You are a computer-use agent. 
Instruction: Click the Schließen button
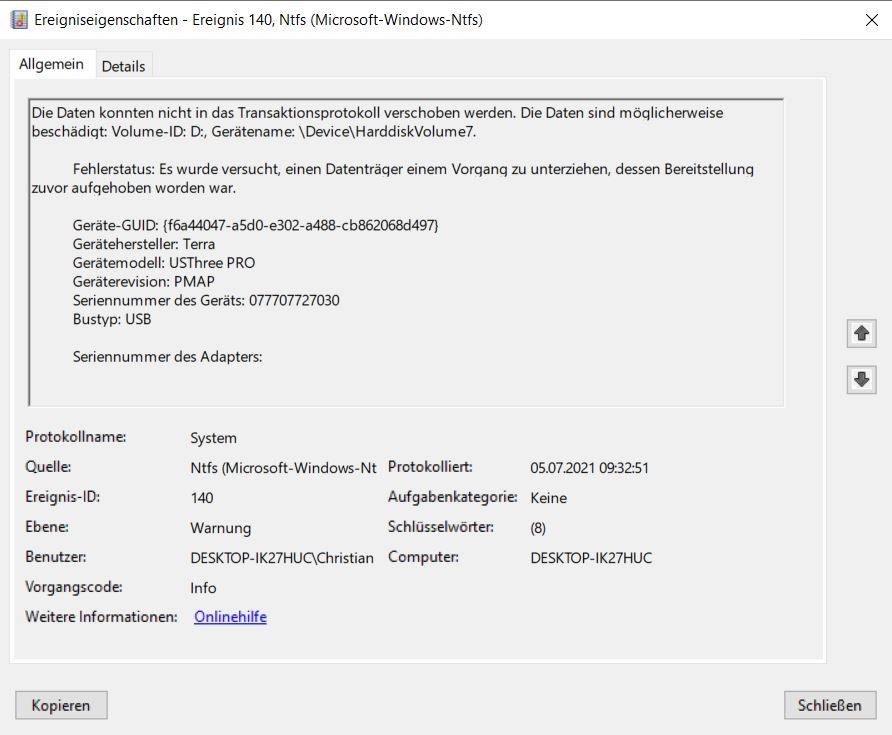click(829, 705)
